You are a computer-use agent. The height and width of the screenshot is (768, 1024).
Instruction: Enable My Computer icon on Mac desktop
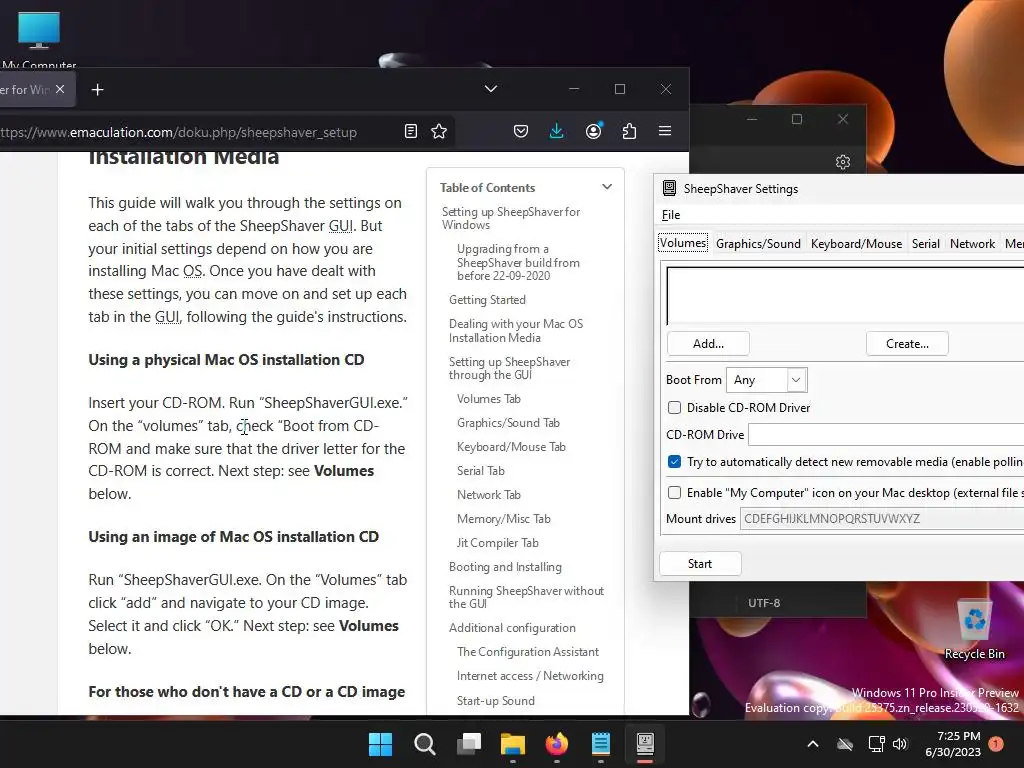pos(675,492)
